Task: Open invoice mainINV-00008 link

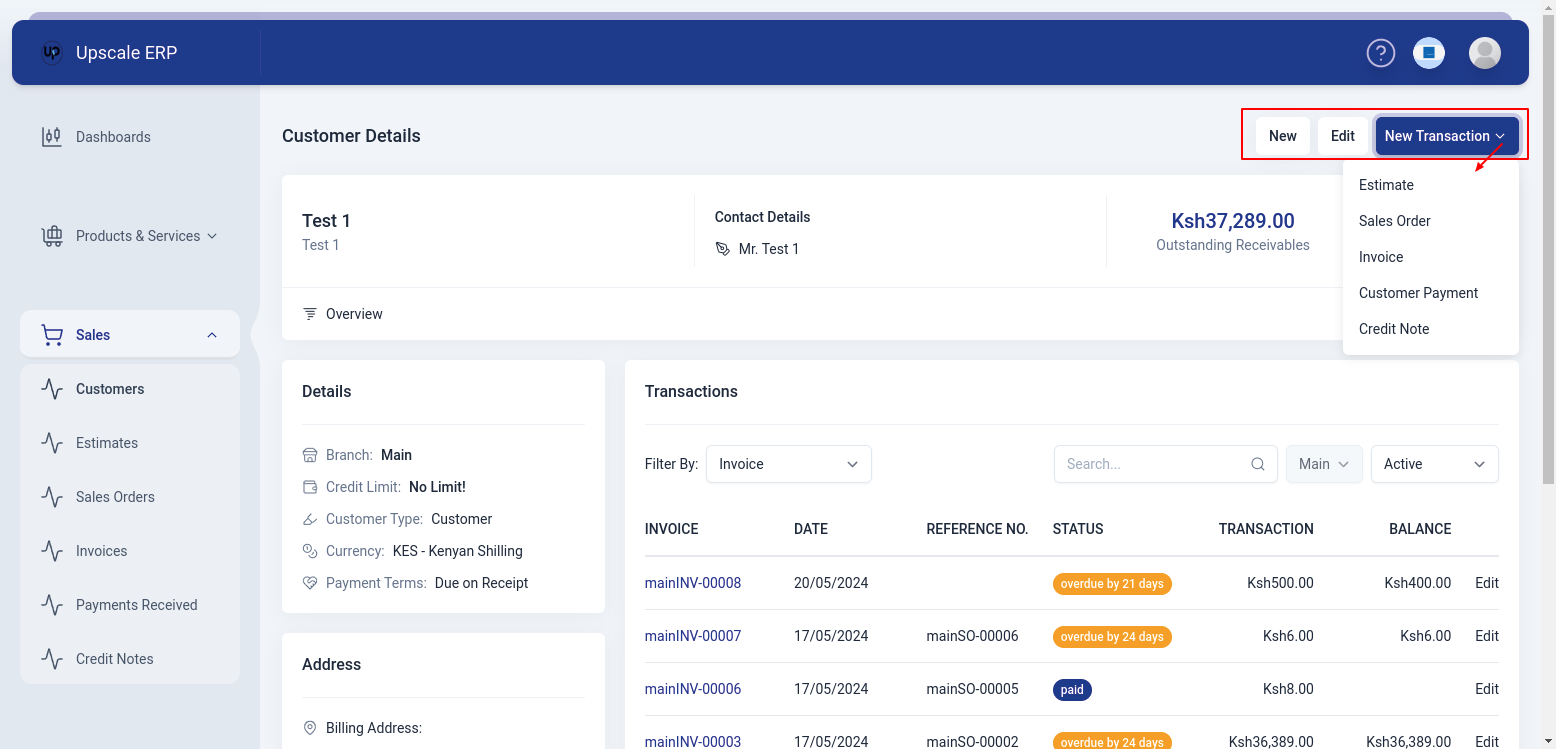Action: [693, 583]
